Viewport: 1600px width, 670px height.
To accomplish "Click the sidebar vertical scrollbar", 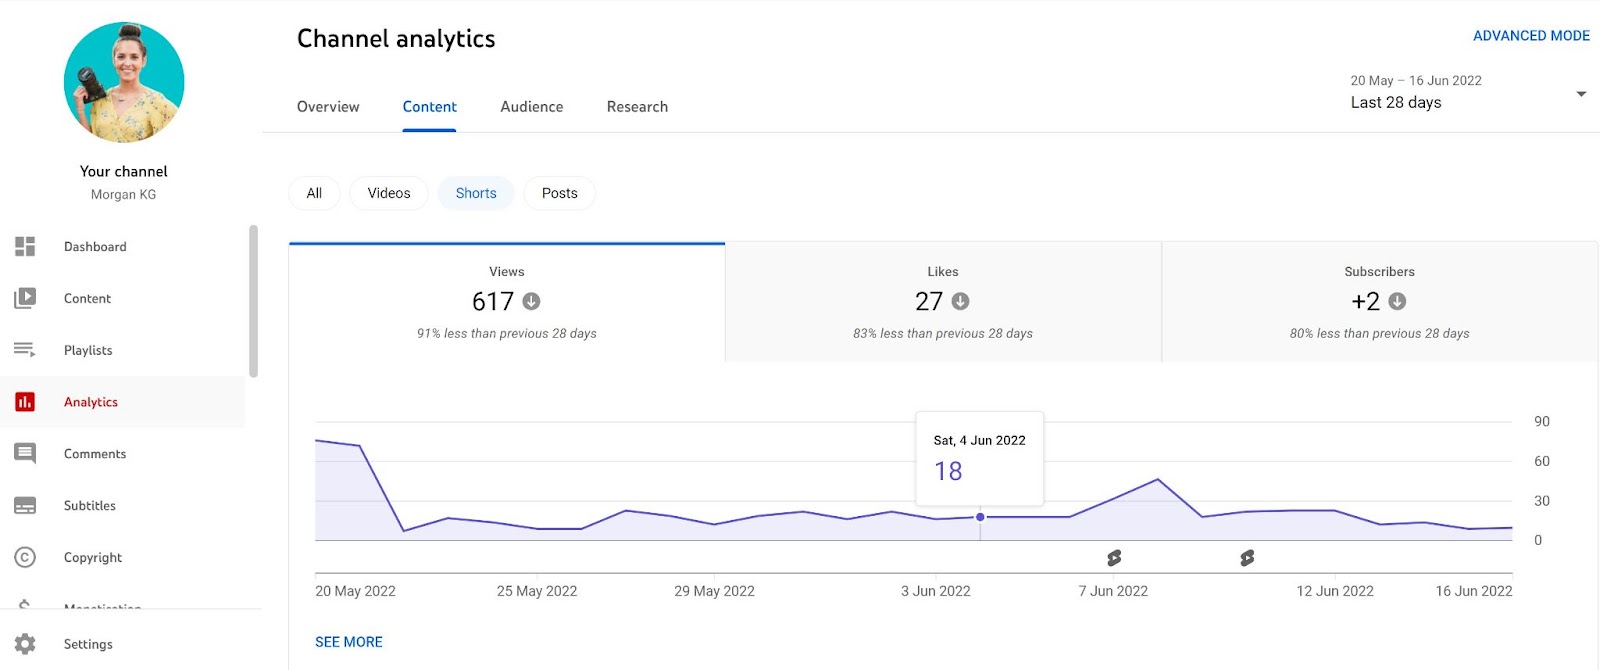I will (x=253, y=301).
